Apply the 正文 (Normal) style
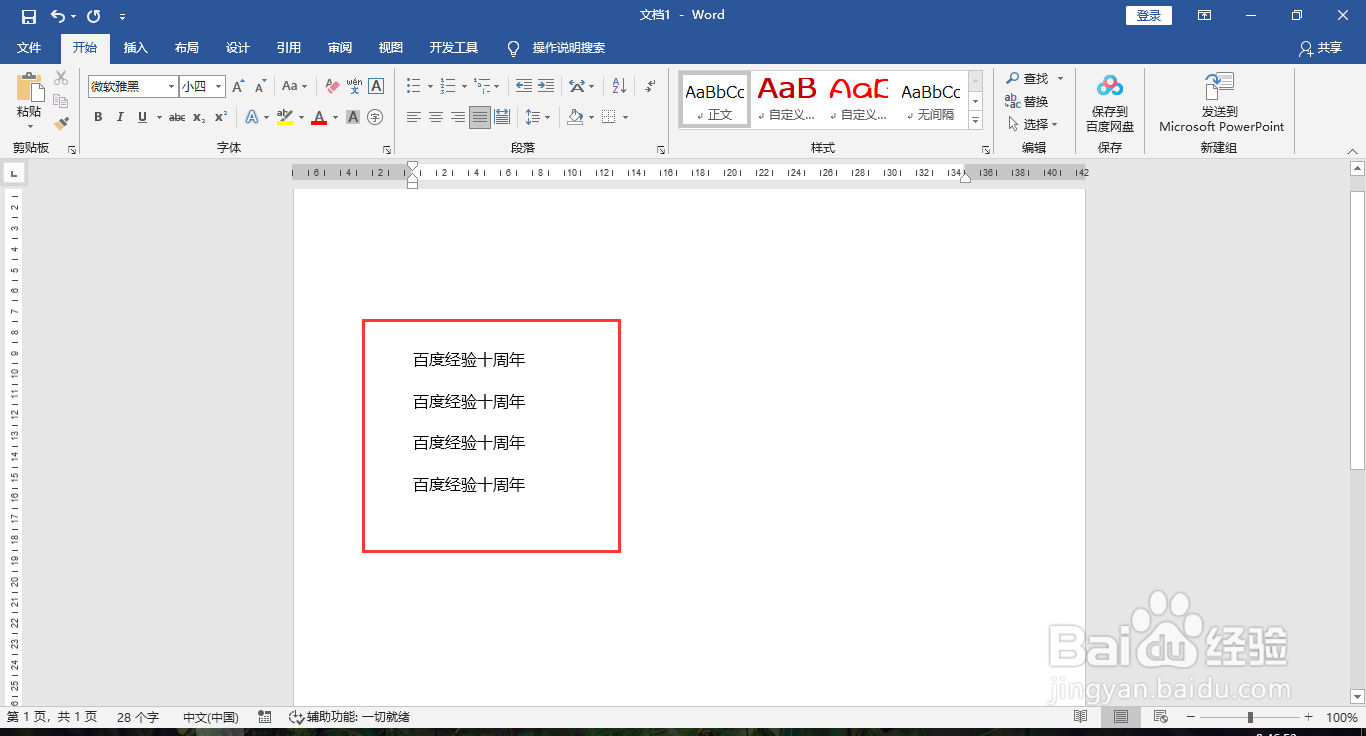The width and height of the screenshot is (1366, 736). tap(715, 99)
